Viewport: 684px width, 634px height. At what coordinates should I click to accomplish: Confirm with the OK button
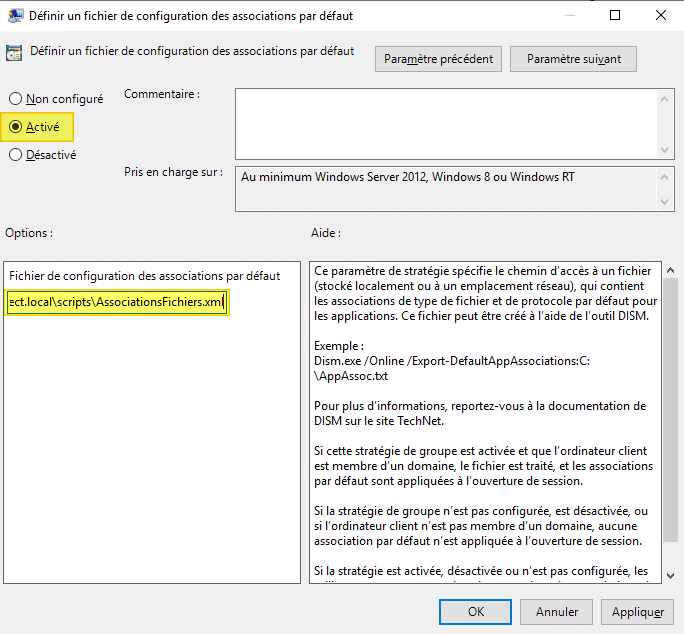(x=475, y=612)
